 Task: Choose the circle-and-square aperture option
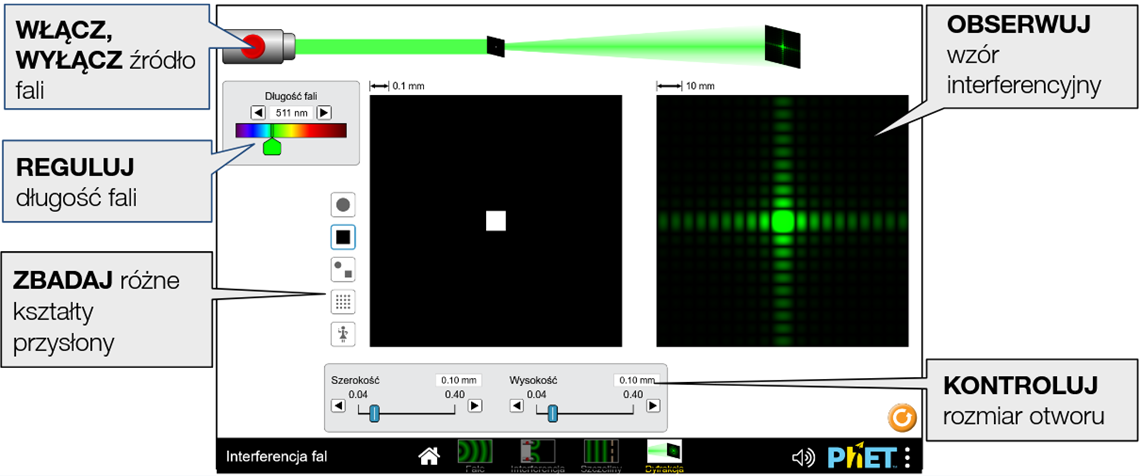(342, 269)
